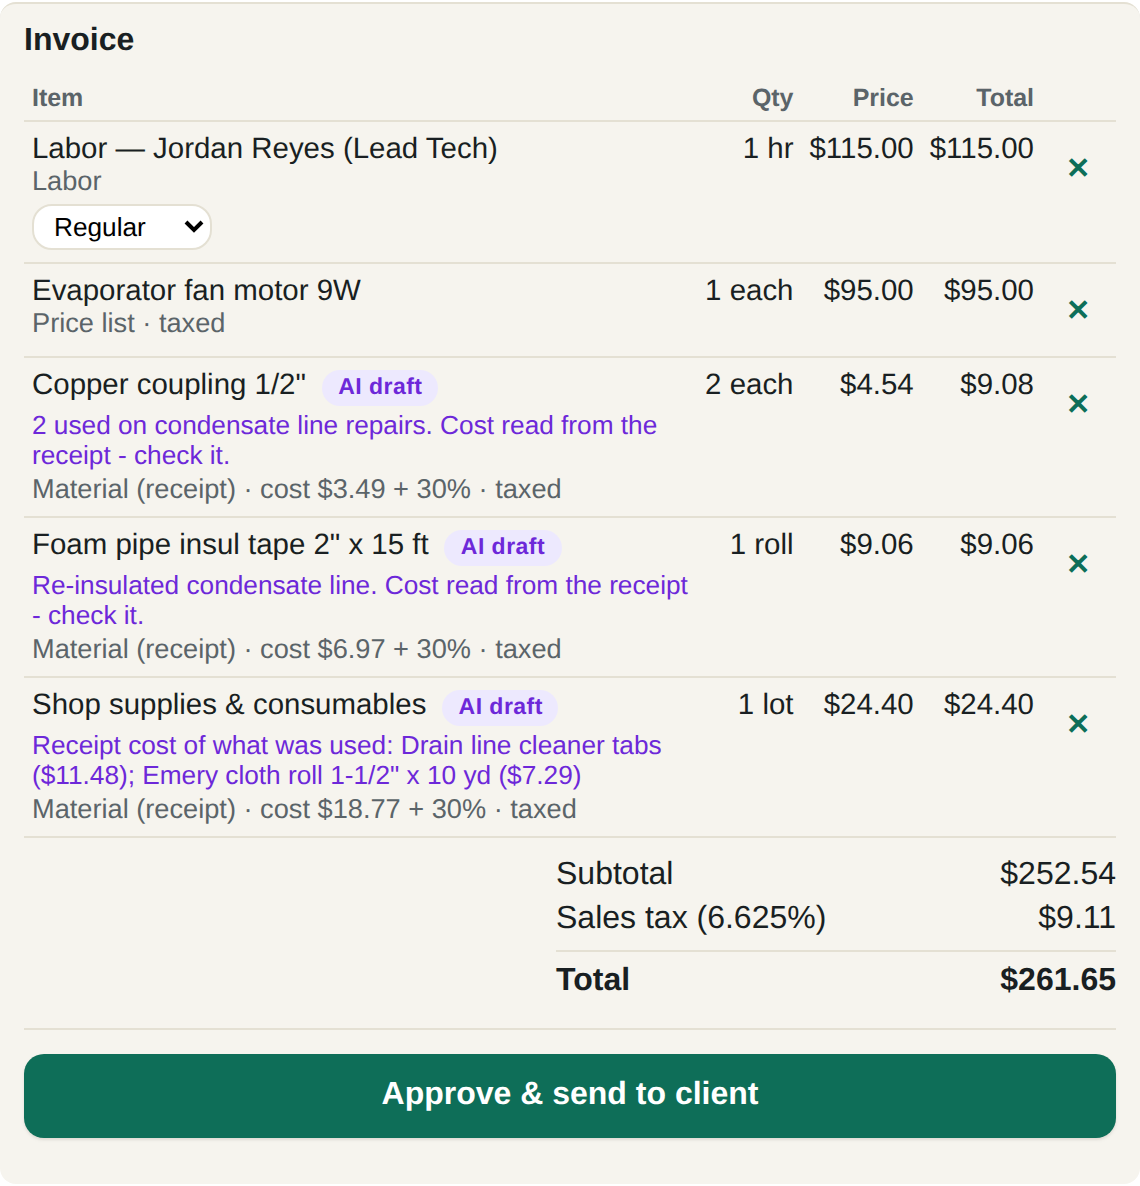1140x1186 pixels.
Task: Click AI draft badge on Copper coupling
Action: [380, 387]
